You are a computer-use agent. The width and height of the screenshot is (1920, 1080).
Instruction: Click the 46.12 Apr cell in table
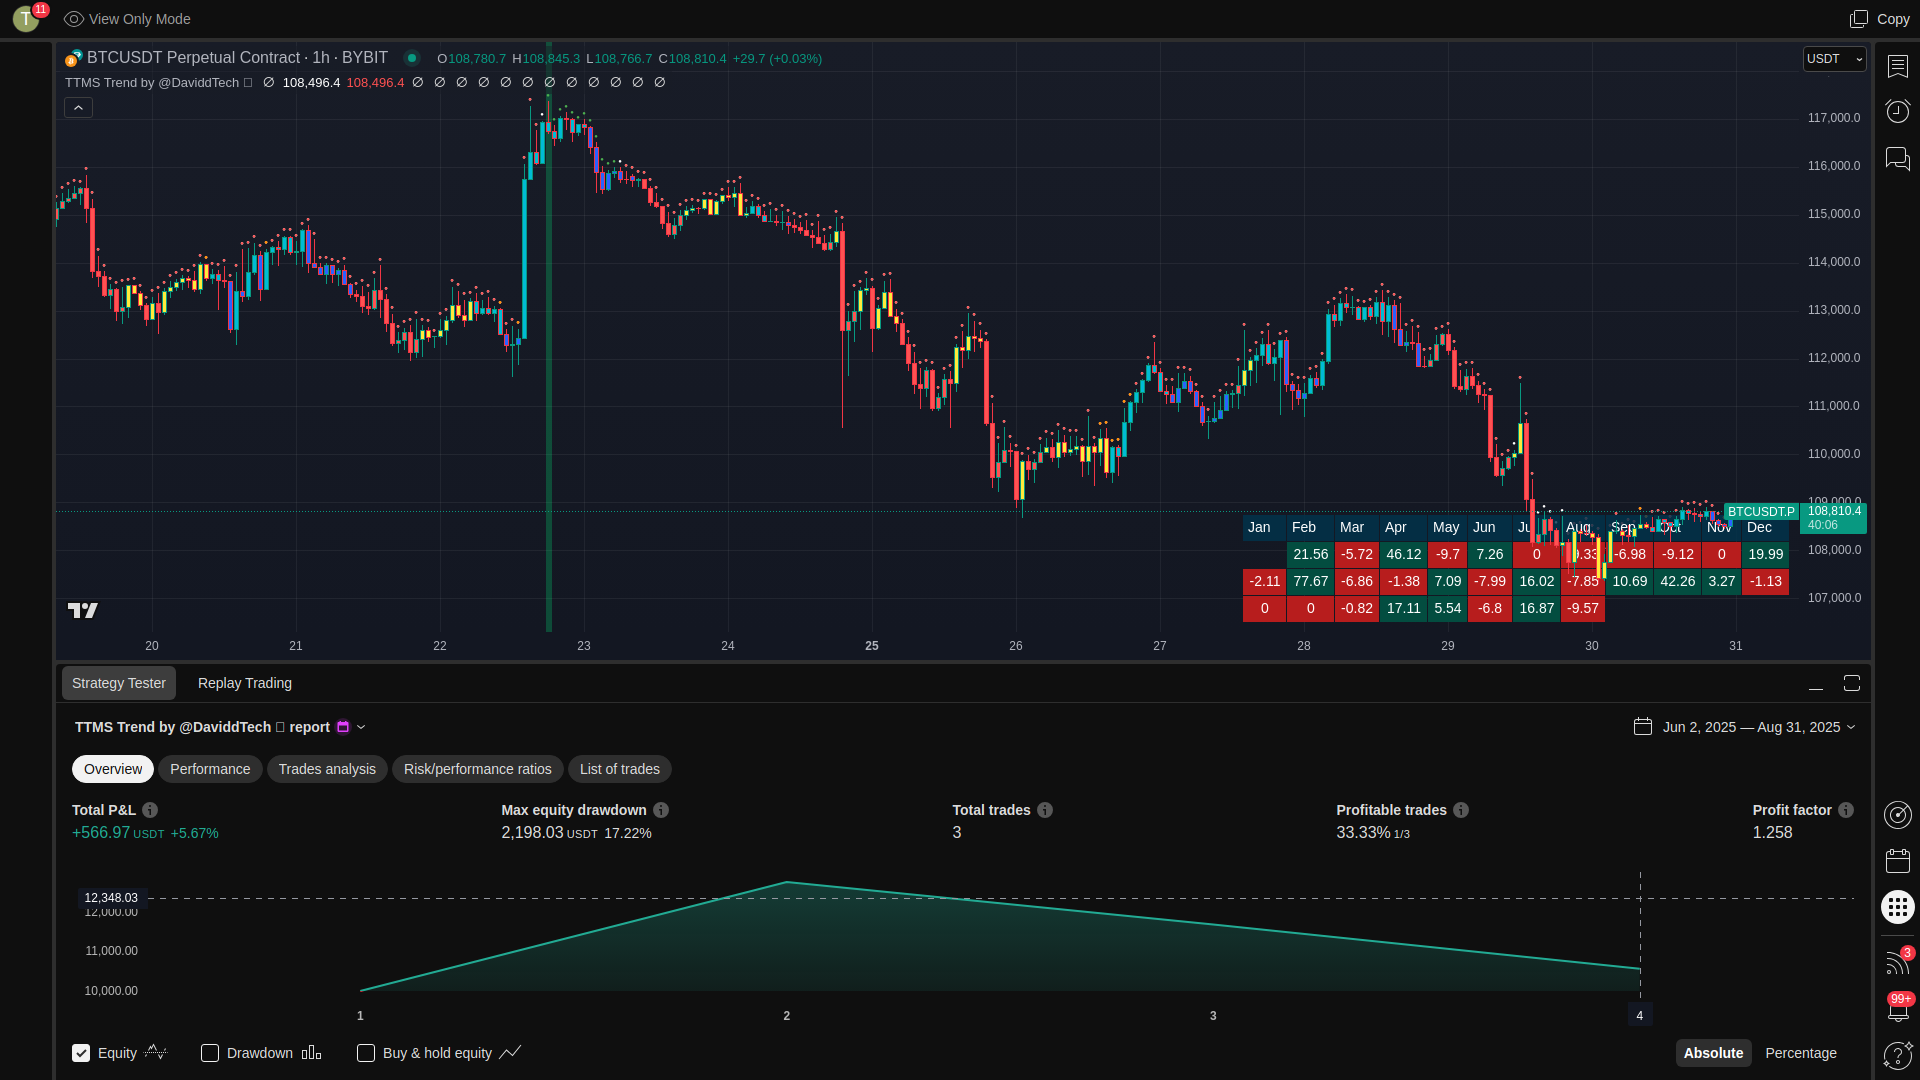tap(1404, 554)
